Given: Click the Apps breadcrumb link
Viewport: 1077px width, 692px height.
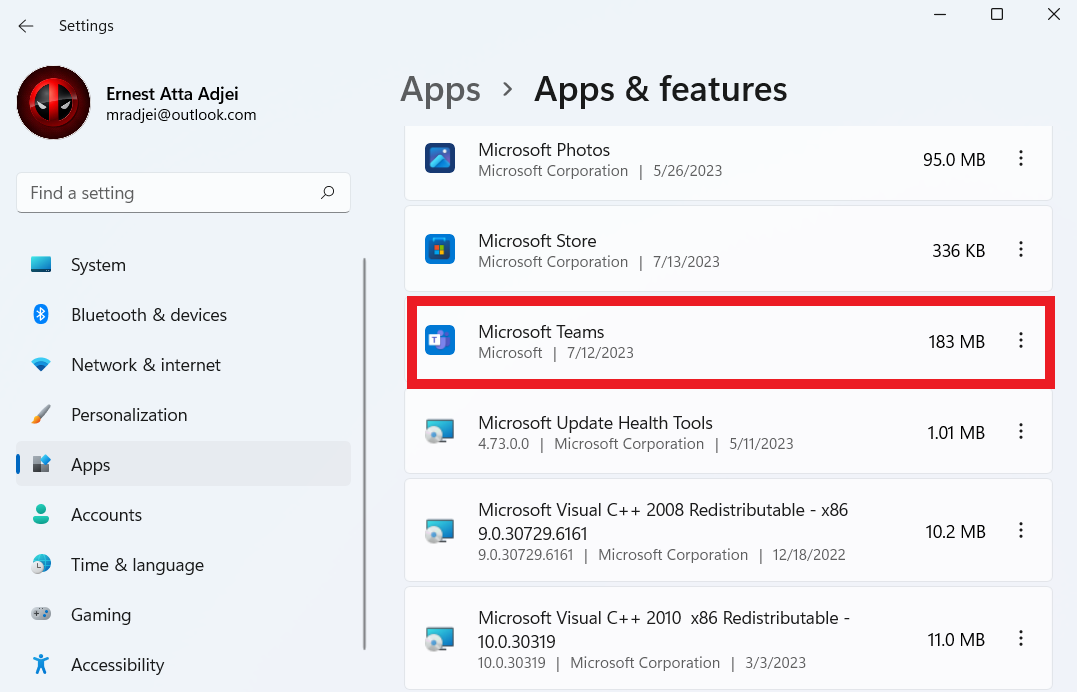Looking at the screenshot, I should pos(440,90).
